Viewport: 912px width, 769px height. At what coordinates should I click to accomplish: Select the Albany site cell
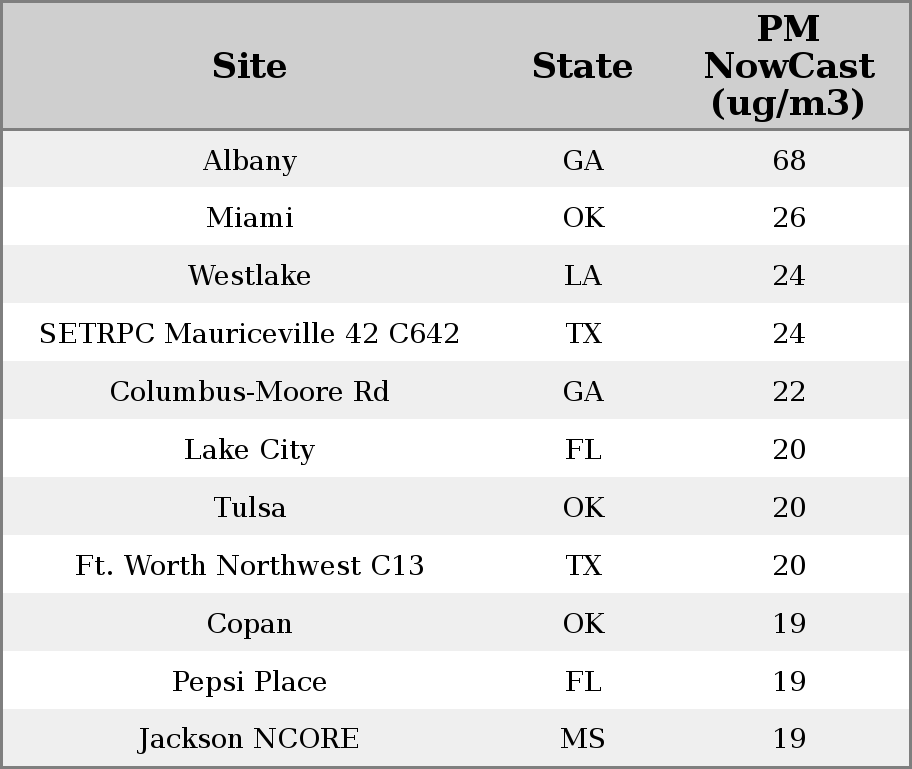[249, 161]
